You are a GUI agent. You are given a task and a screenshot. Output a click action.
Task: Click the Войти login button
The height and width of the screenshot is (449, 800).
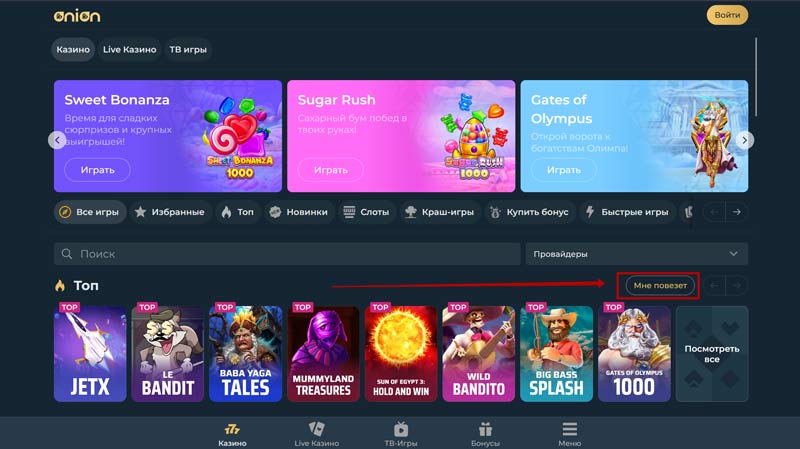point(727,15)
